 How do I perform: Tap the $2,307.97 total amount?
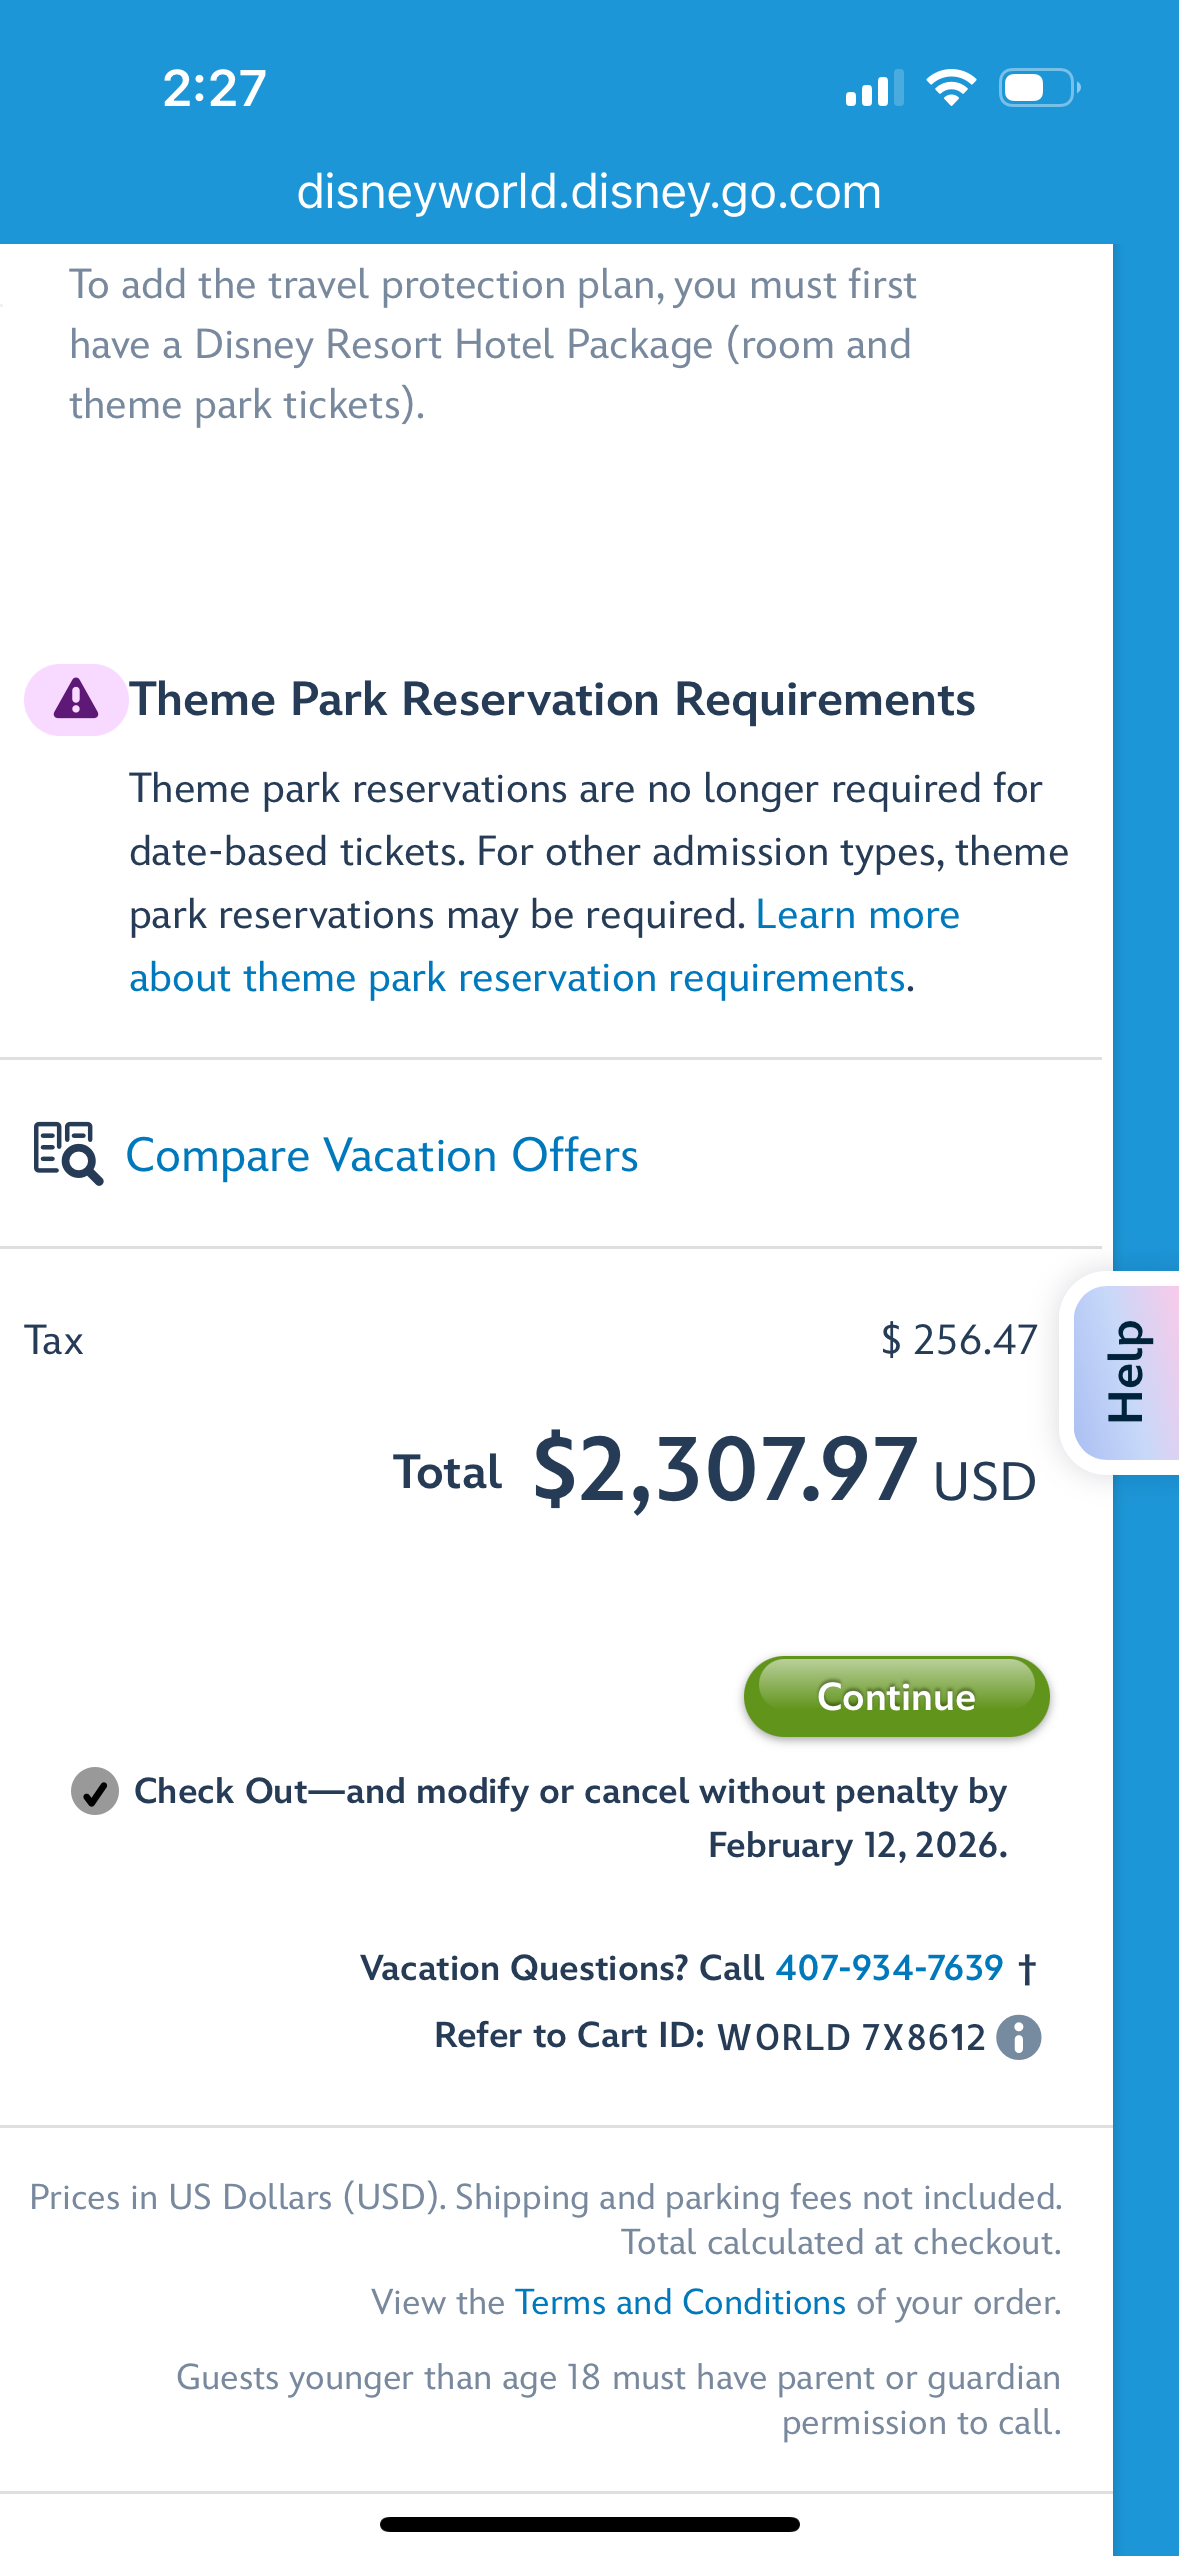pos(725,1470)
